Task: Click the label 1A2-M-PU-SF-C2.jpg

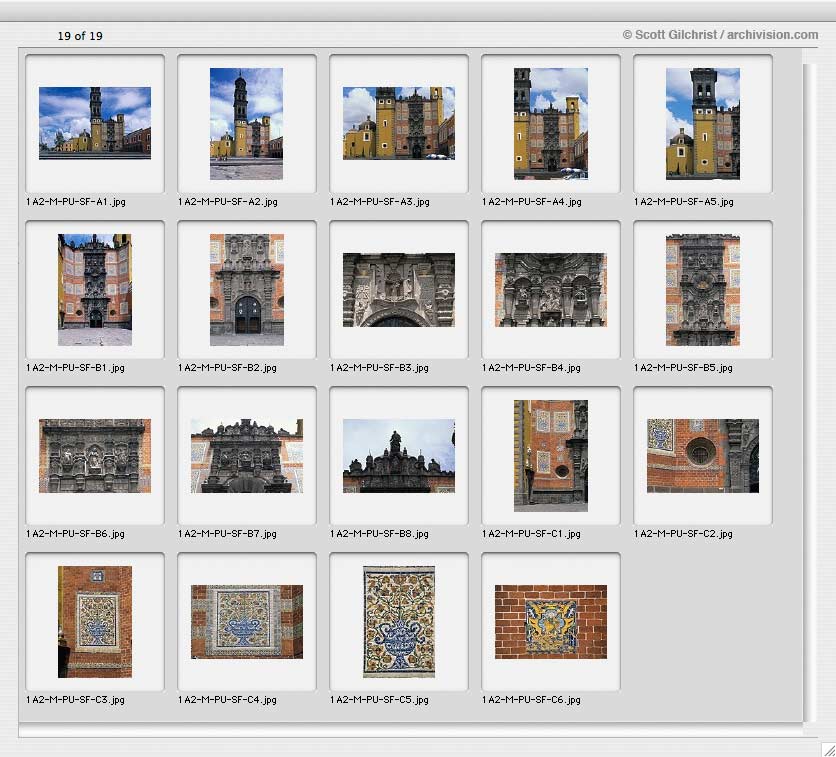Action: point(683,534)
